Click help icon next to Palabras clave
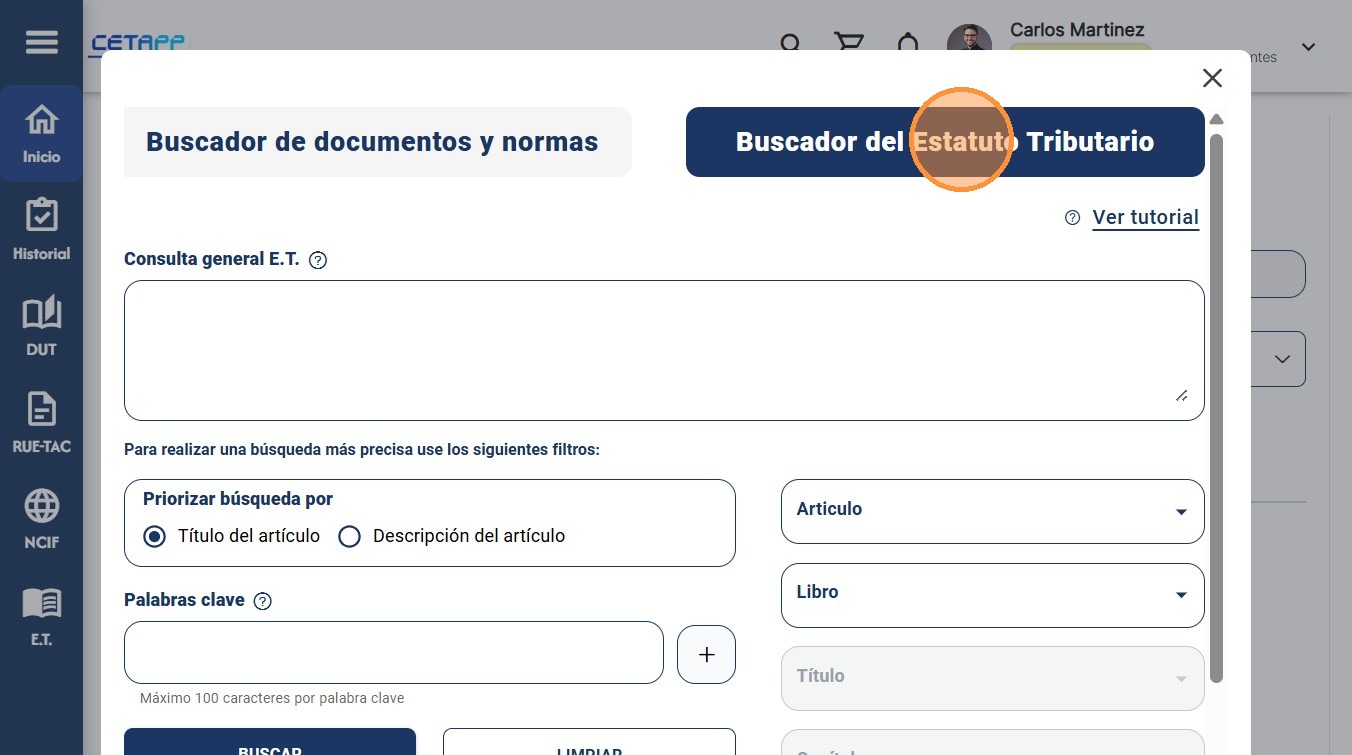Screen dimensions: 1352x755 263,601
